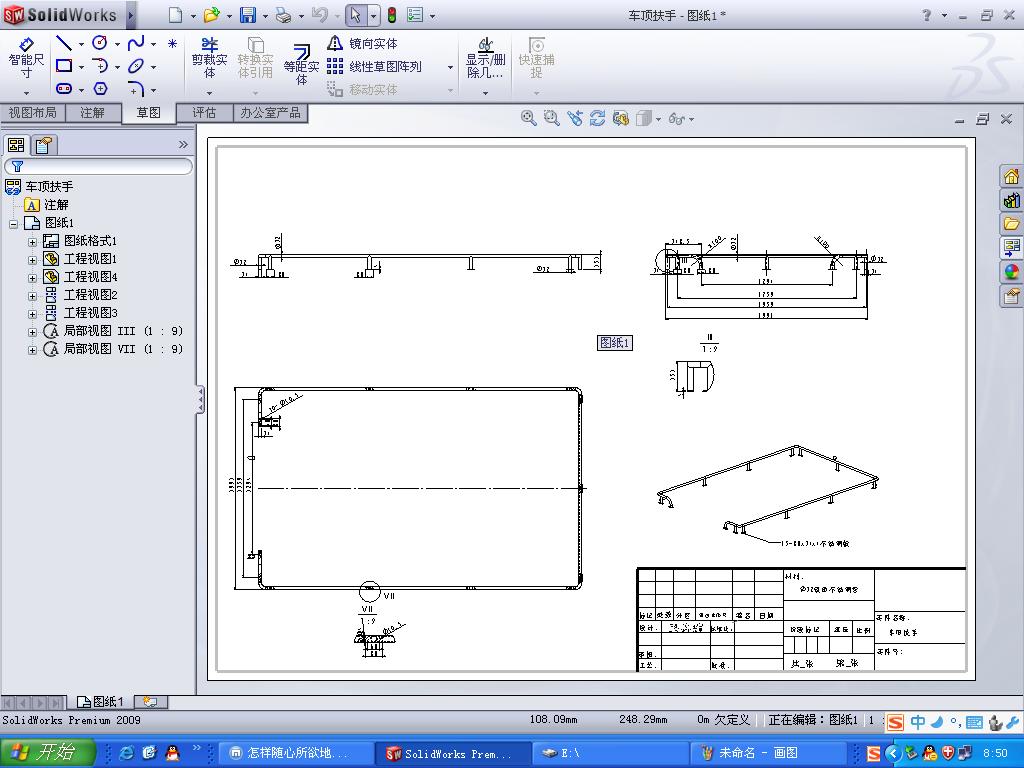
Task: Open the 办公室产品 tab
Action: click(x=270, y=113)
